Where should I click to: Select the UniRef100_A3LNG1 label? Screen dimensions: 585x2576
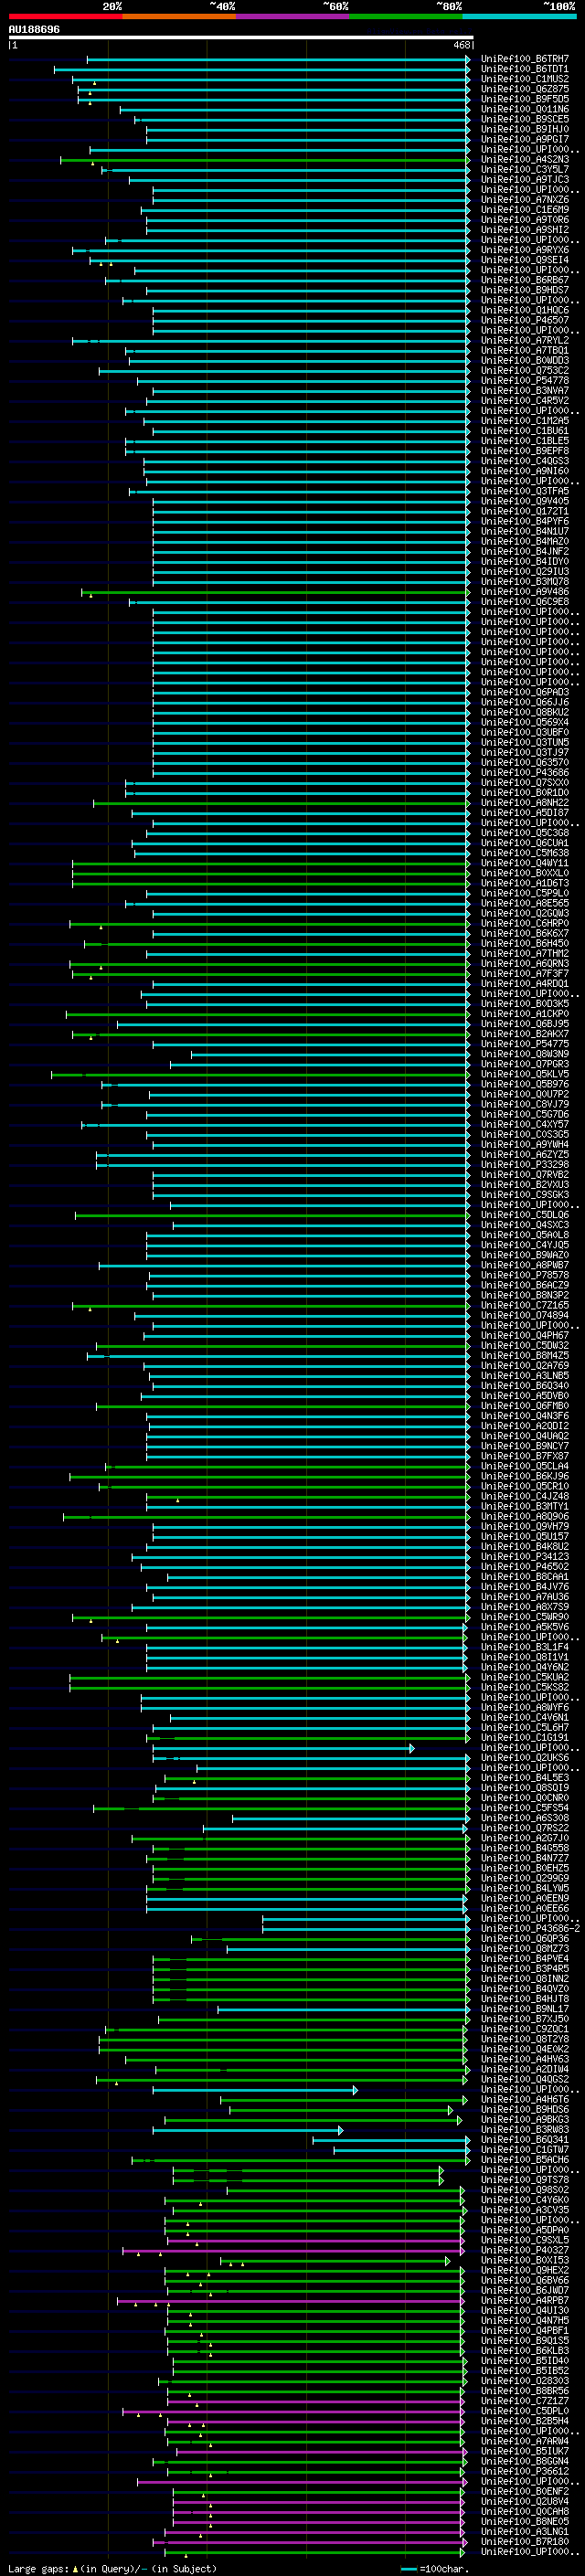(525, 2531)
